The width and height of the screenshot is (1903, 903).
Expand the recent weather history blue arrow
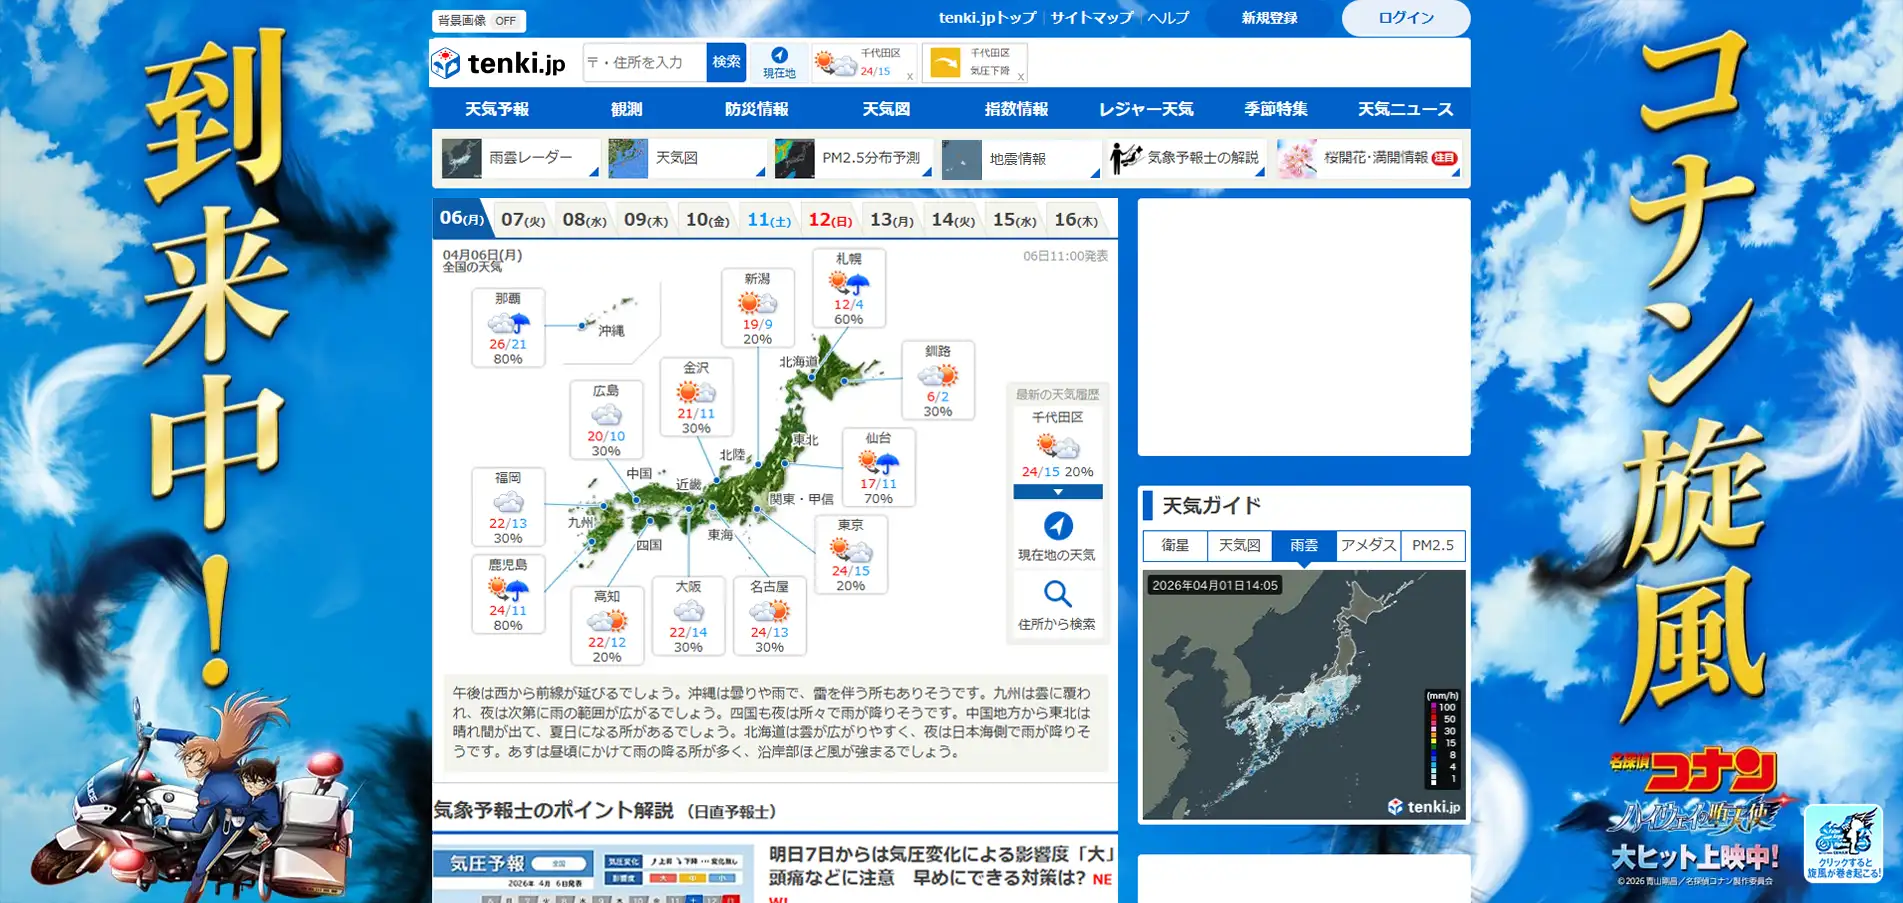point(1057,492)
